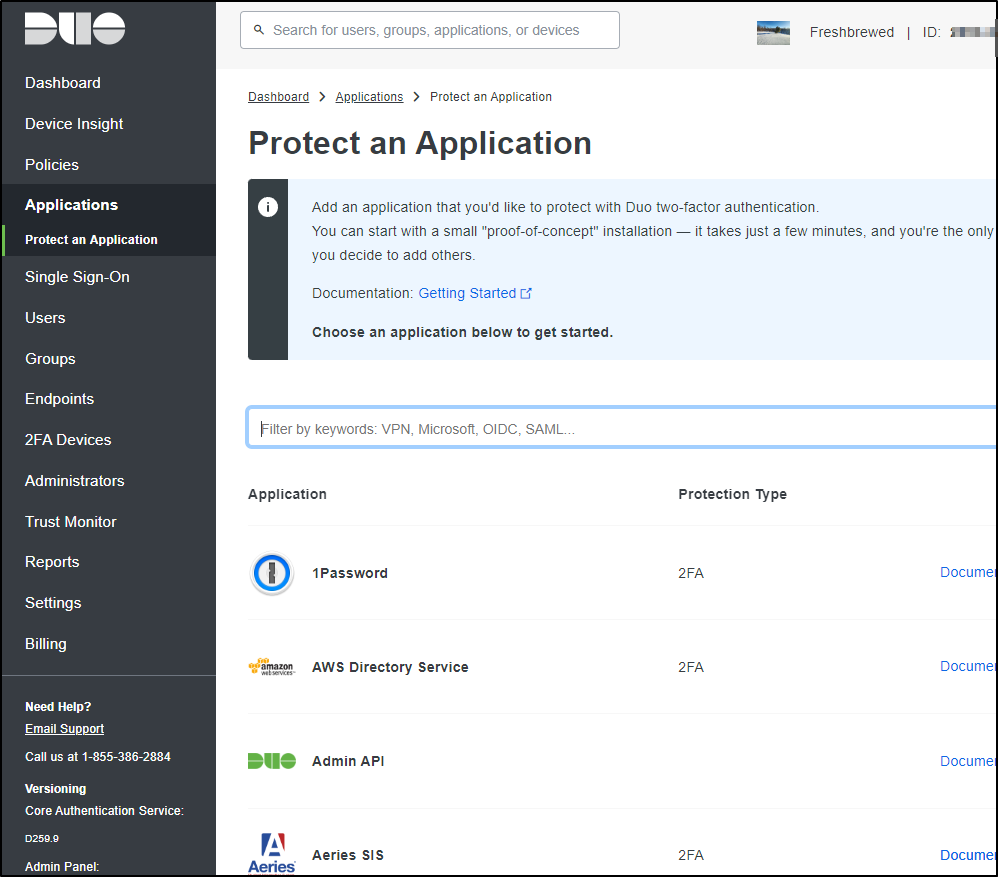
Task: Open Trust Monitor in the sidebar
Action: click(71, 522)
